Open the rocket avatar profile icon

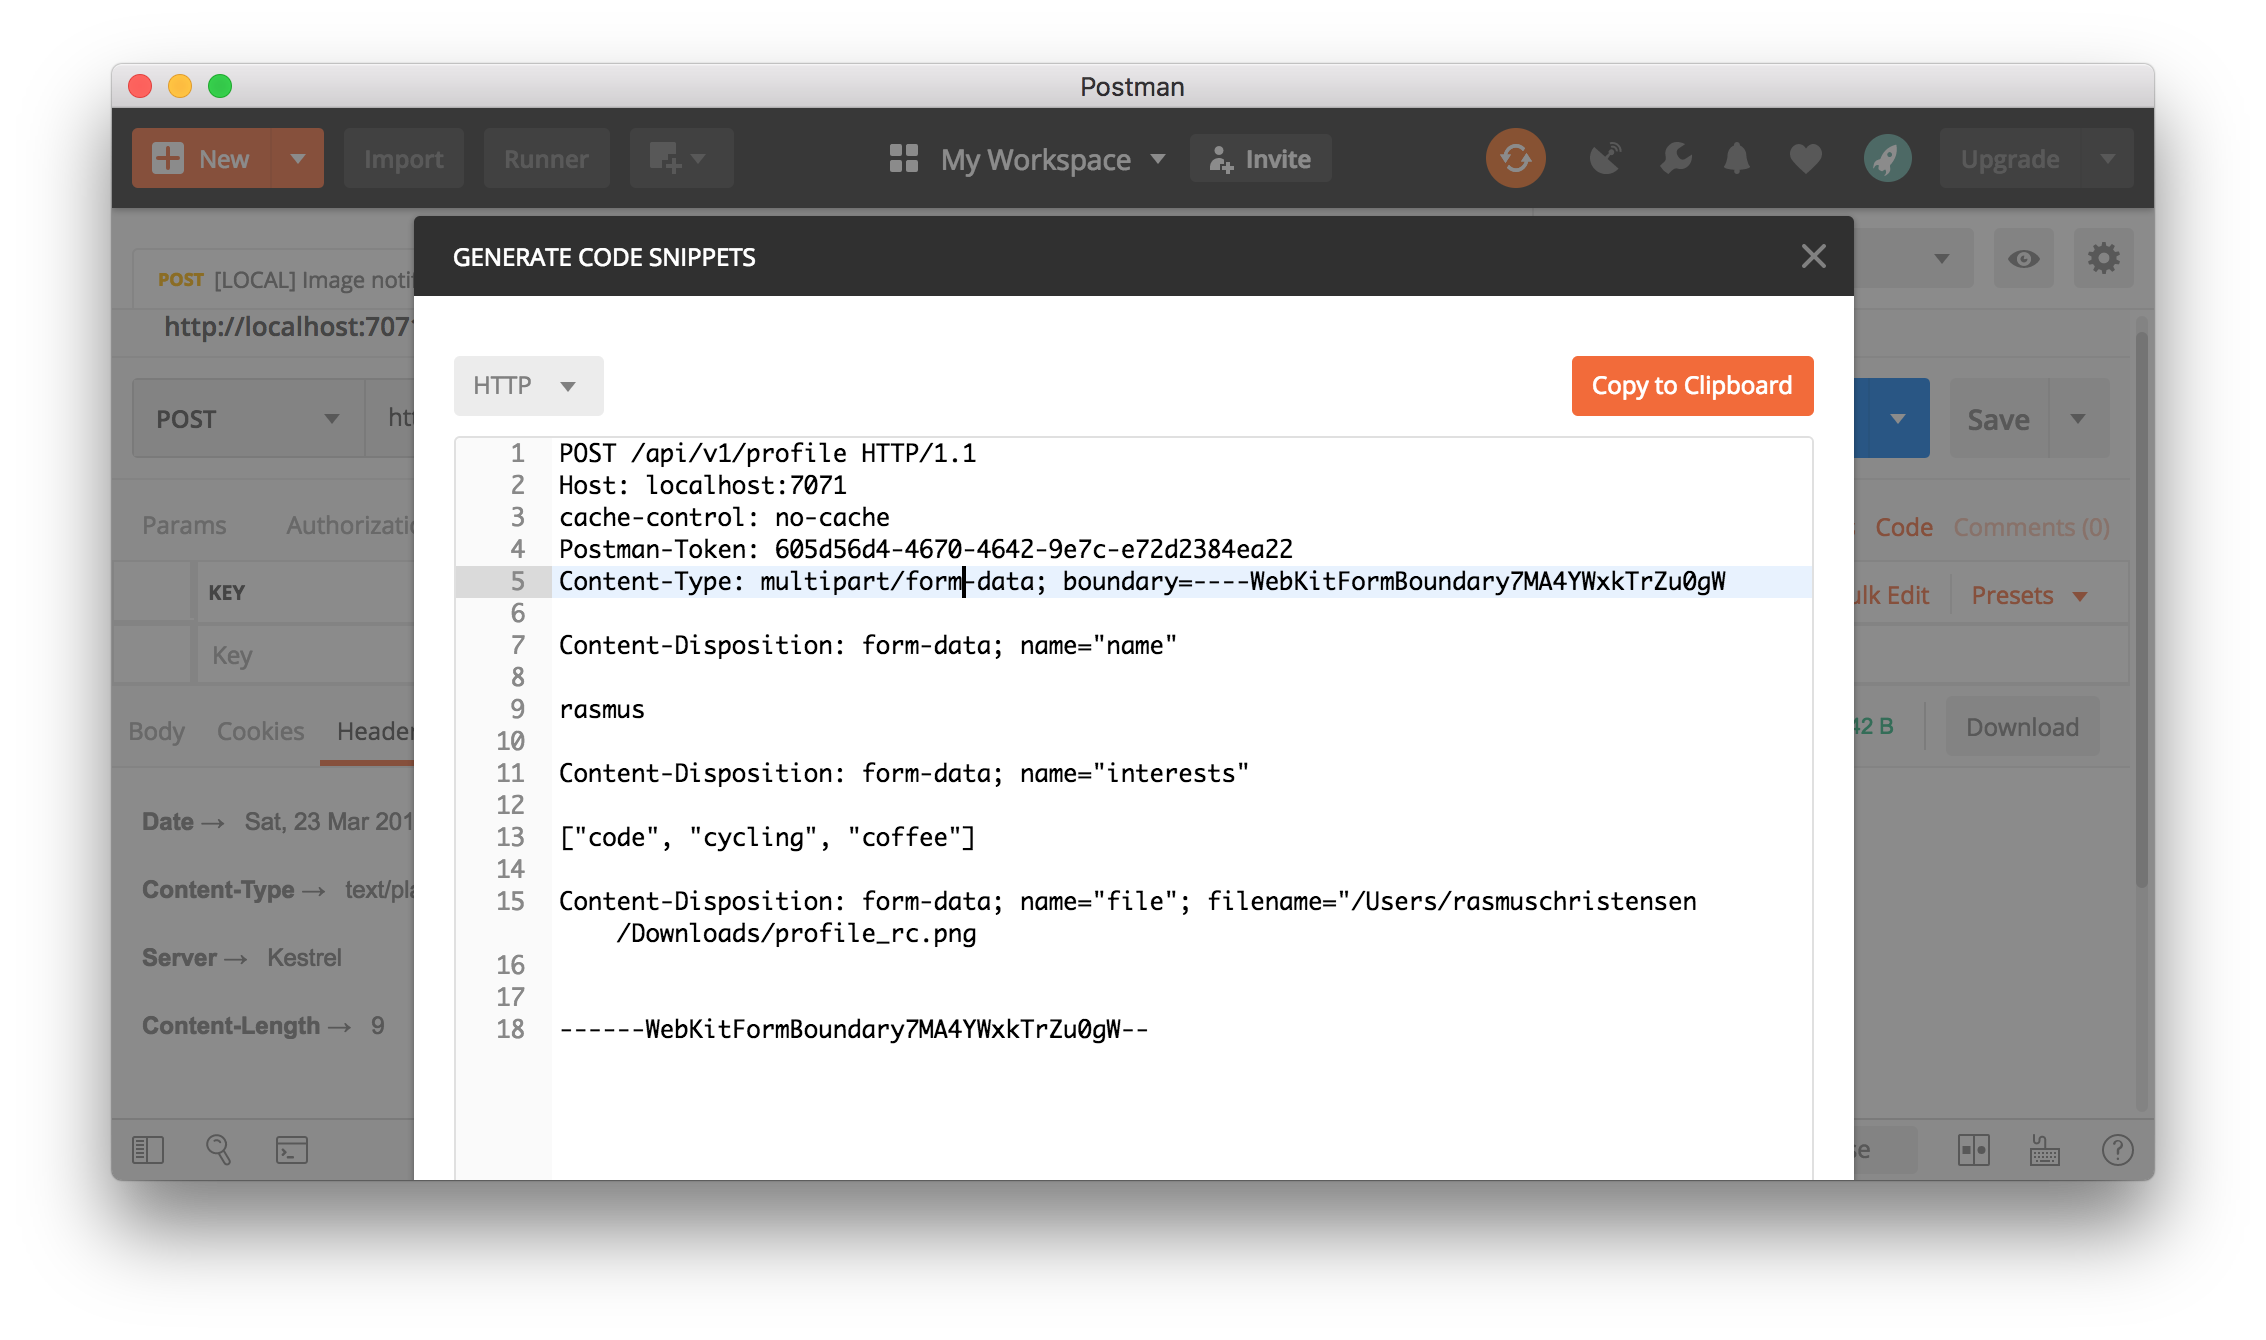pyautogui.click(x=1887, y=158)
